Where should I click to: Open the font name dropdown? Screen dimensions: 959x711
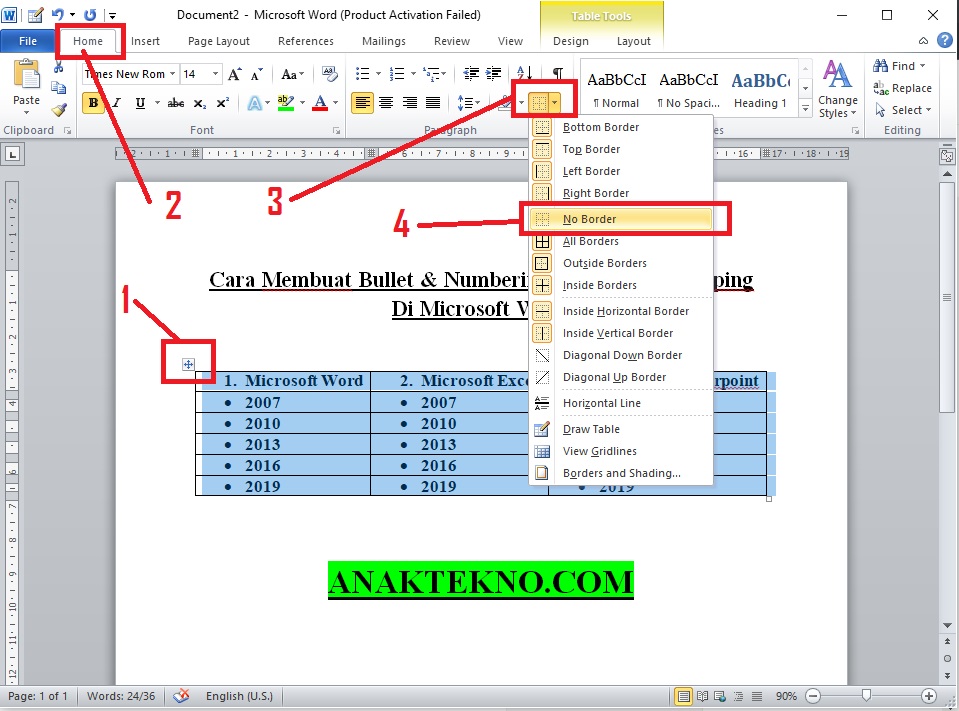click(x=172, y=74)
